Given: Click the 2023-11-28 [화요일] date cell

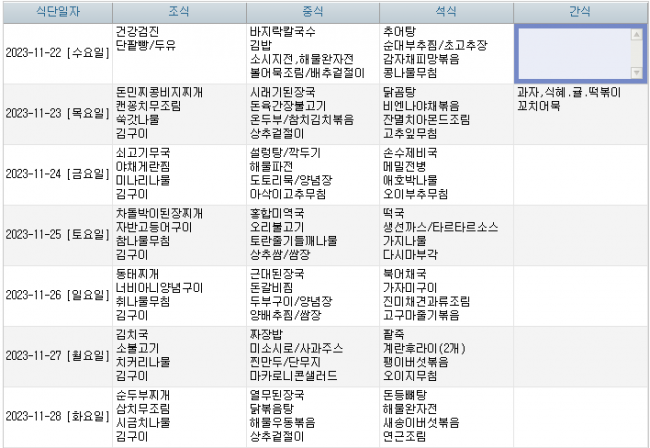Looking at the screenshot, I should pos(56,415).
